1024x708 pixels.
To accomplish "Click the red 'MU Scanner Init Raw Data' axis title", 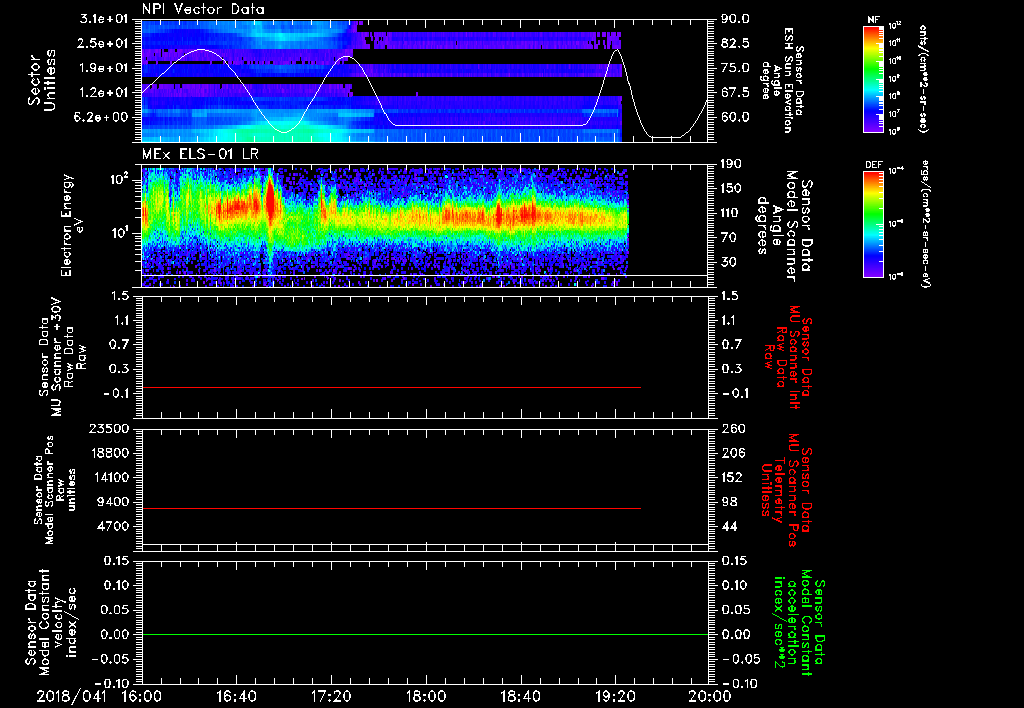I will (787, 358).
